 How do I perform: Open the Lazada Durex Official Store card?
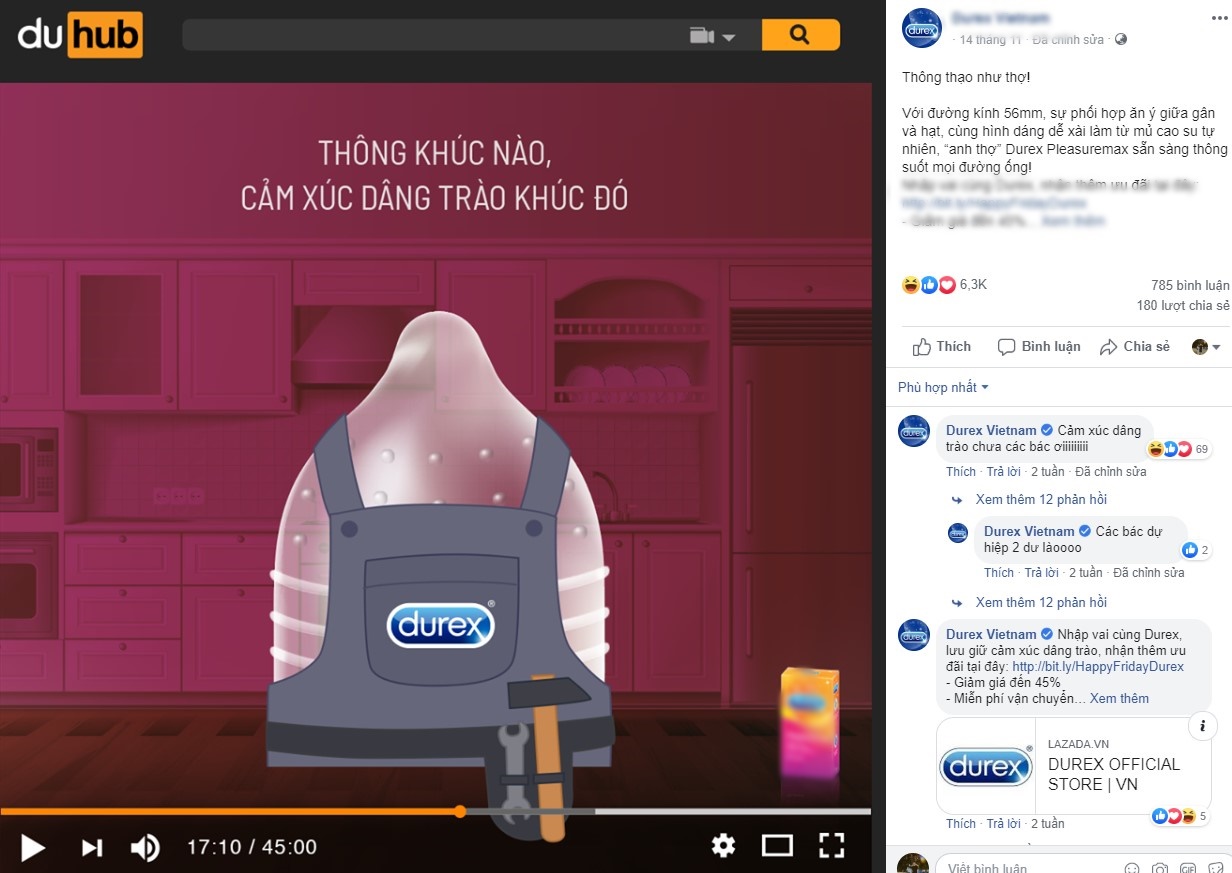1073,766
